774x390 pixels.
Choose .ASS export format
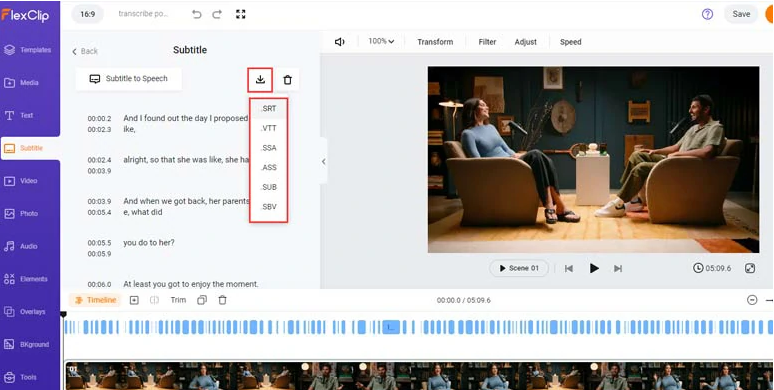pyautogui.click(x=269, y=168)
